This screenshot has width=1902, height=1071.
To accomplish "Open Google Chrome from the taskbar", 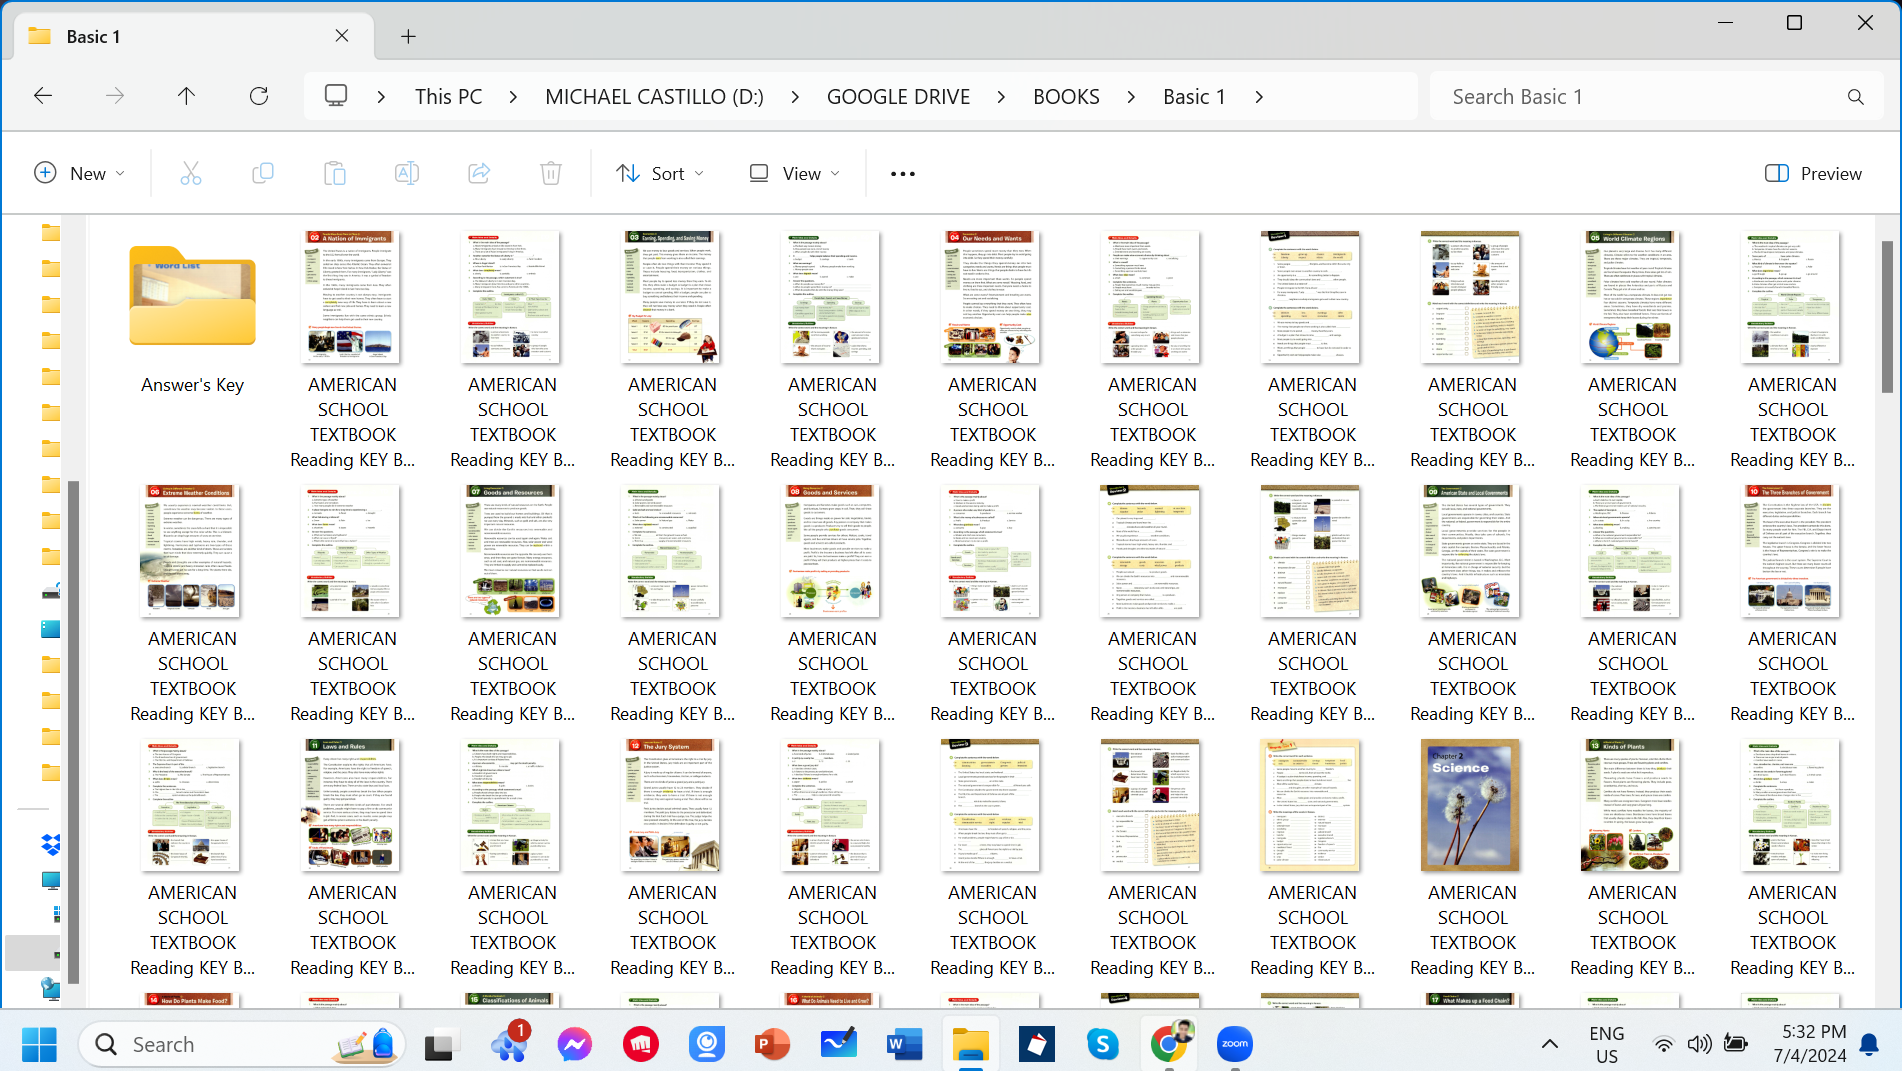I will [x=1170, y=1044].
